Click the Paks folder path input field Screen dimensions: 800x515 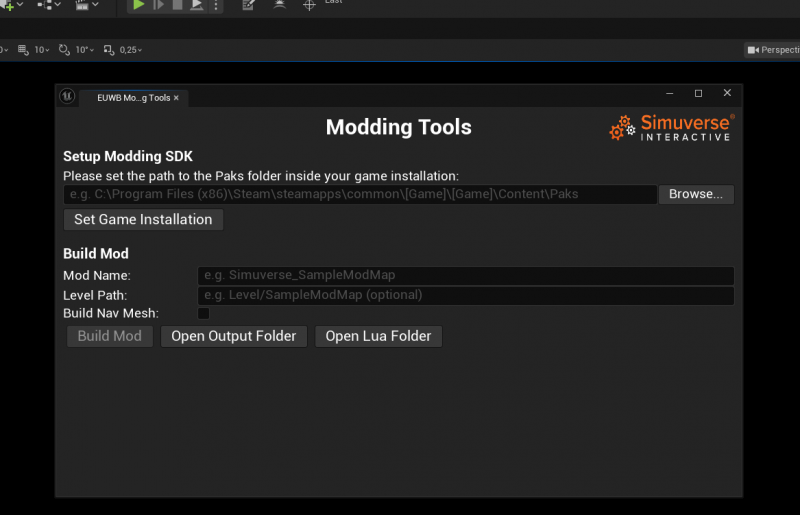(x=360, y=194)
